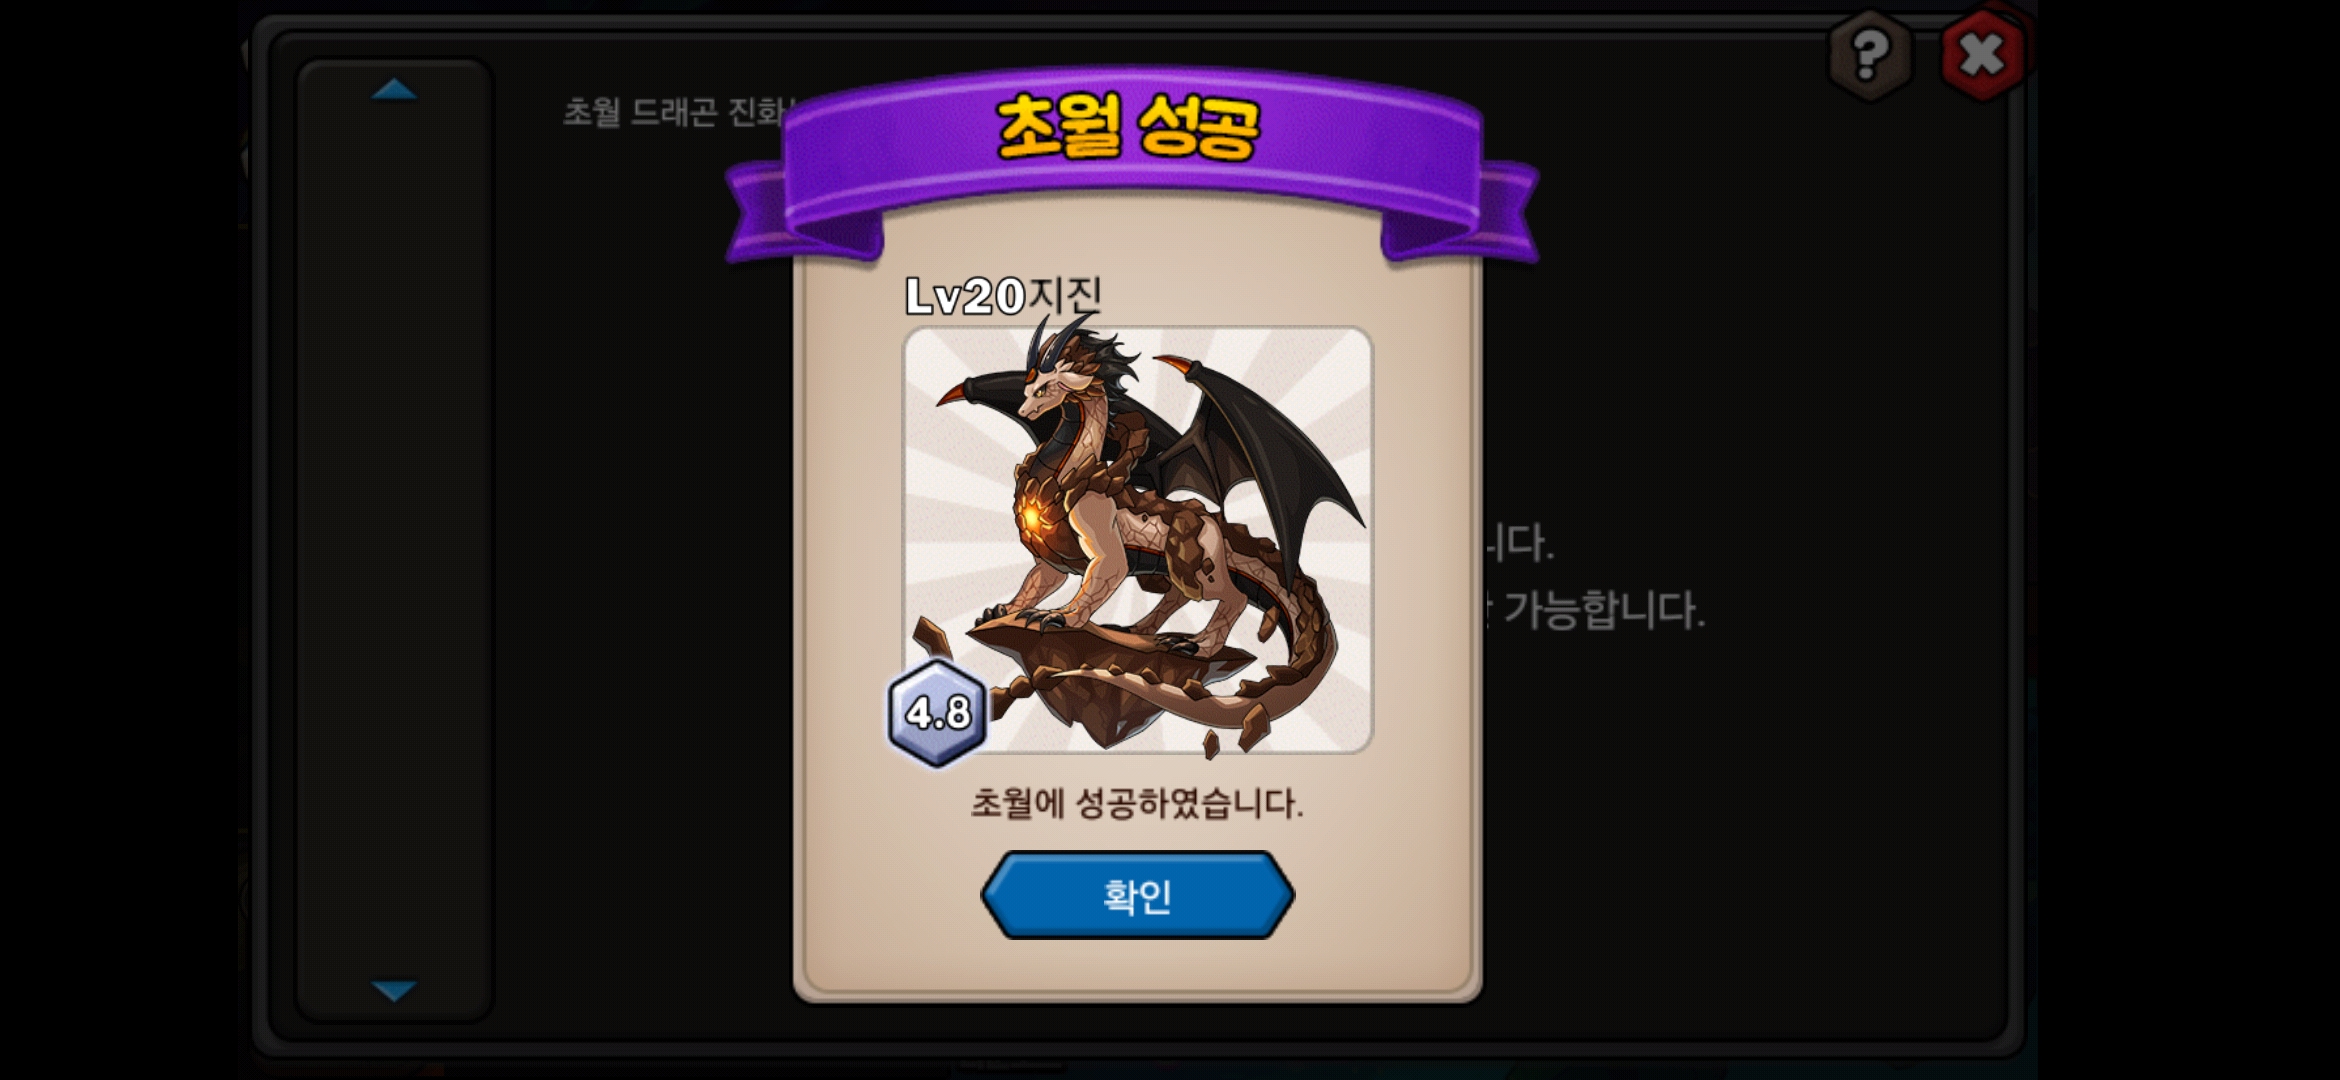Click the 초월에 성공하였습니다 message text
2340x1080 pixels.
coord(1137,803)
